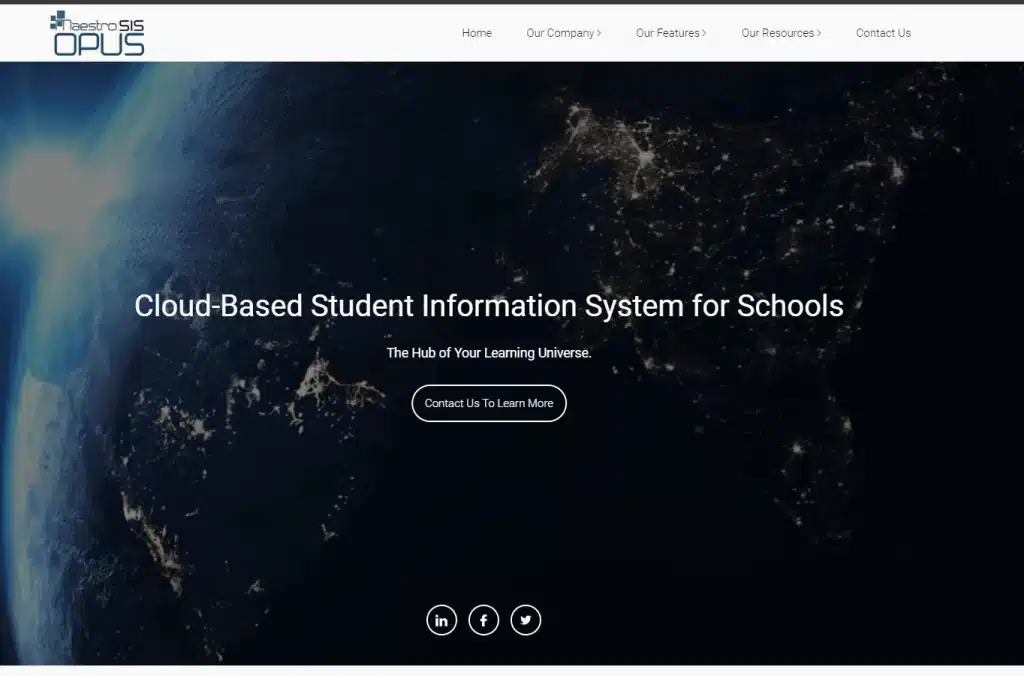Click the Cloud-Based Student Information System headline
Screen dimensions: 1024x676
pyautogui.click(x=489, y=306)
